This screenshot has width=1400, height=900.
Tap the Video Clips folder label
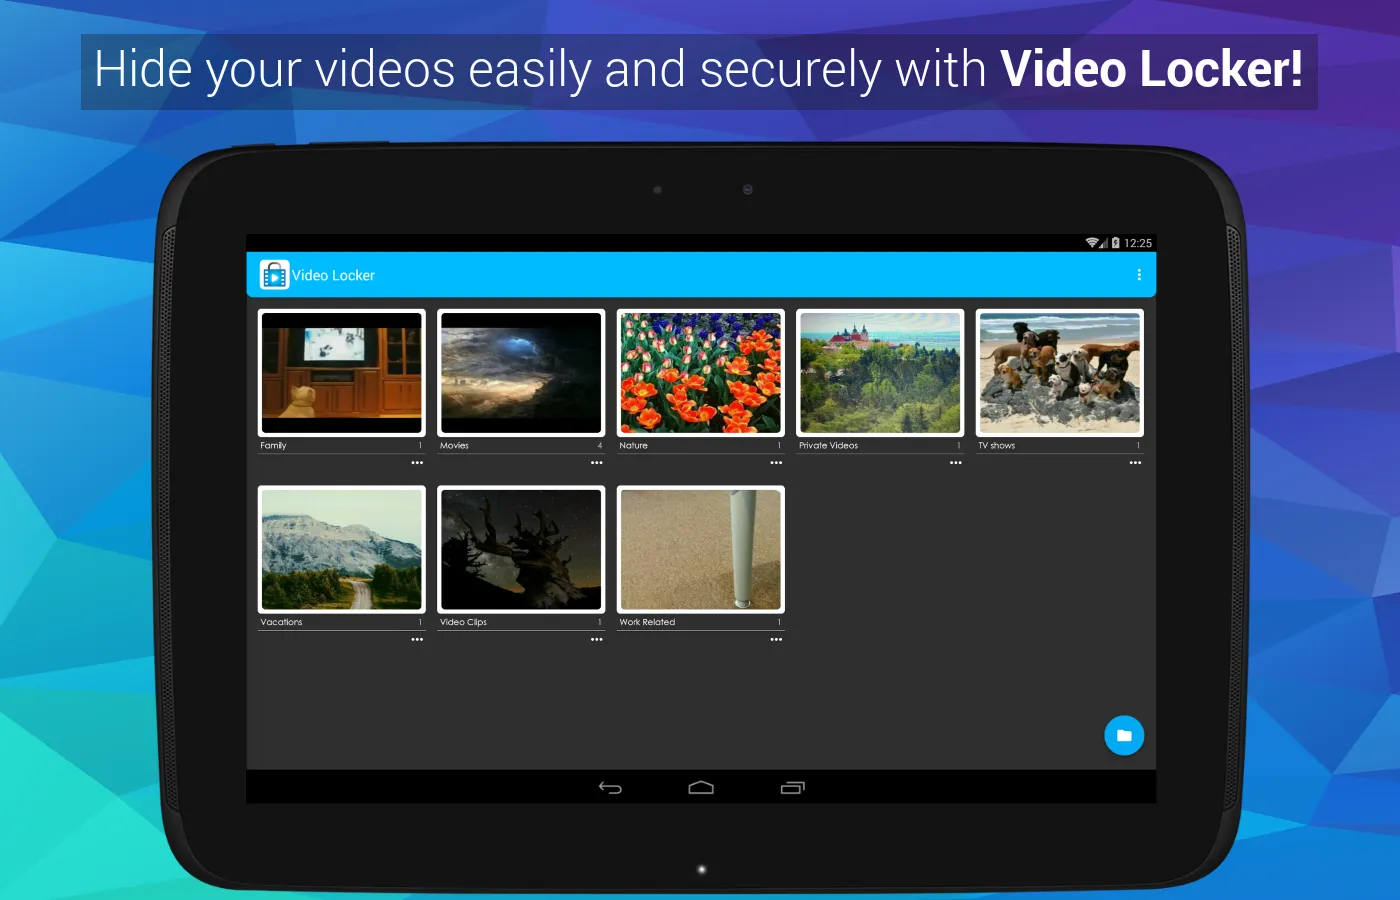463,622
